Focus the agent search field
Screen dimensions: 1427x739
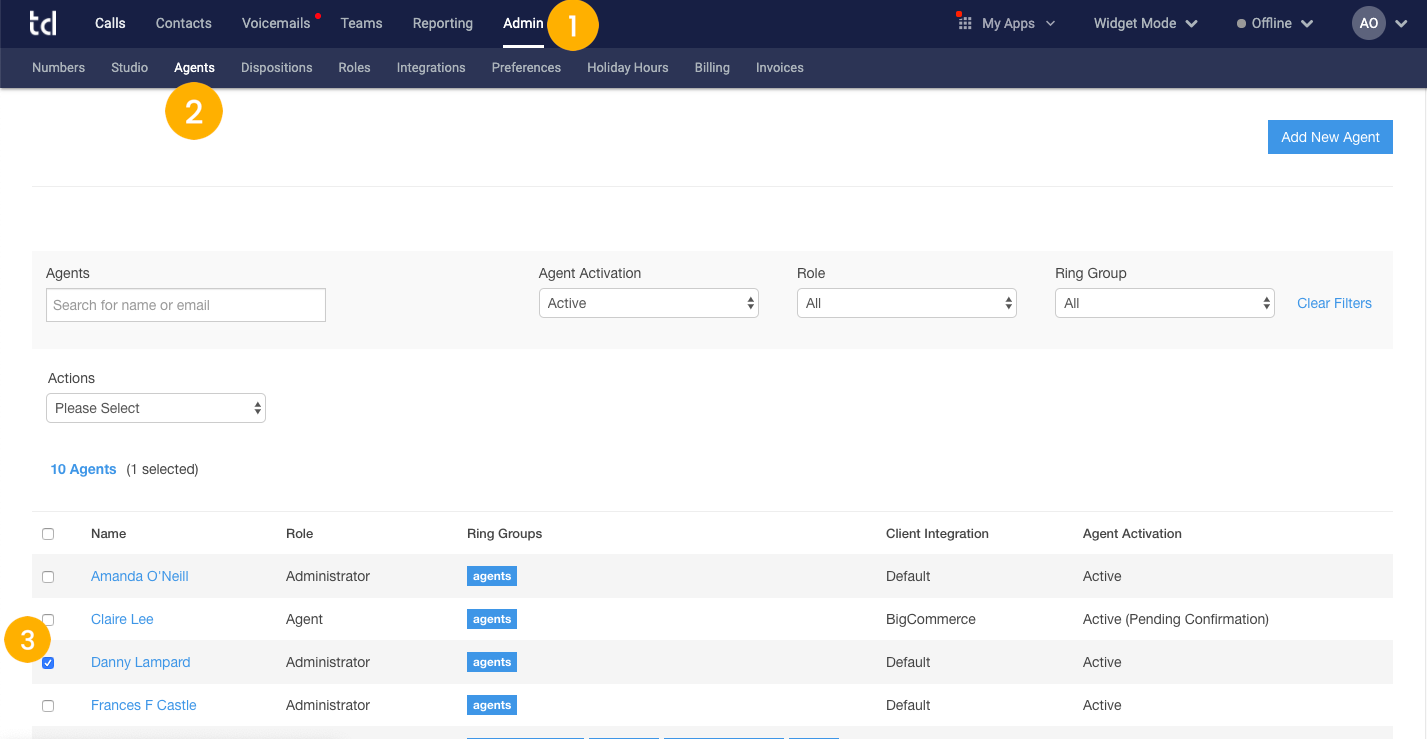186,305
